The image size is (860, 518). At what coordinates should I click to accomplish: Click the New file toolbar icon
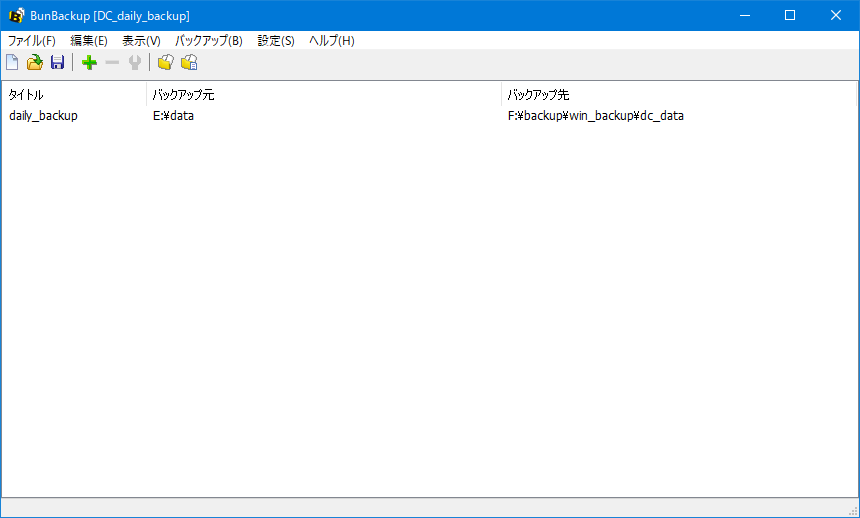click(x=12, y=63)
